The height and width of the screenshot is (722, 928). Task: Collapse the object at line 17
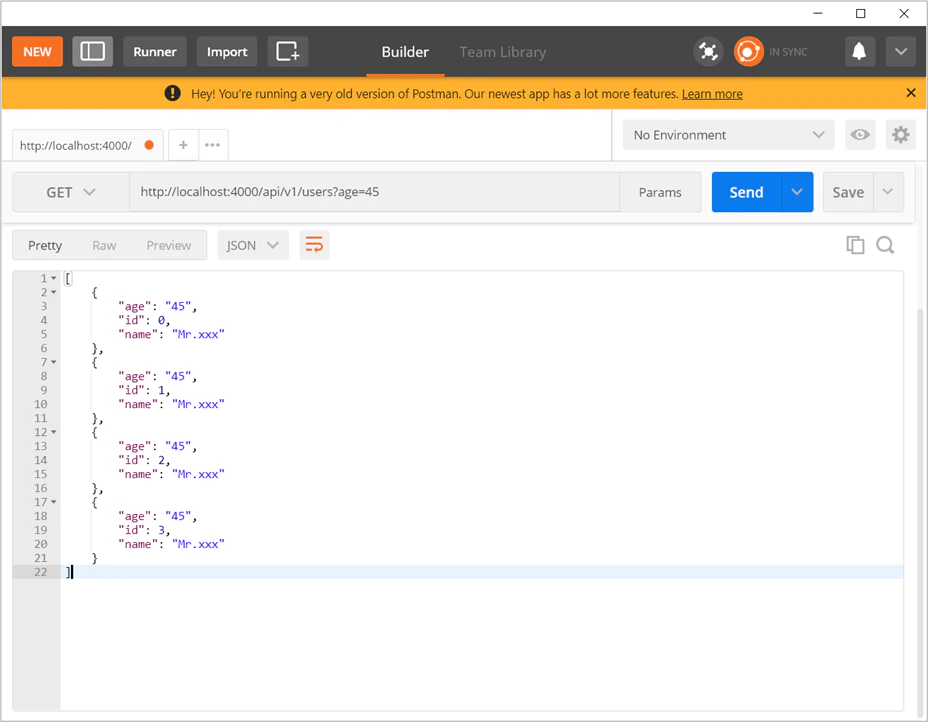click(53, 502)
